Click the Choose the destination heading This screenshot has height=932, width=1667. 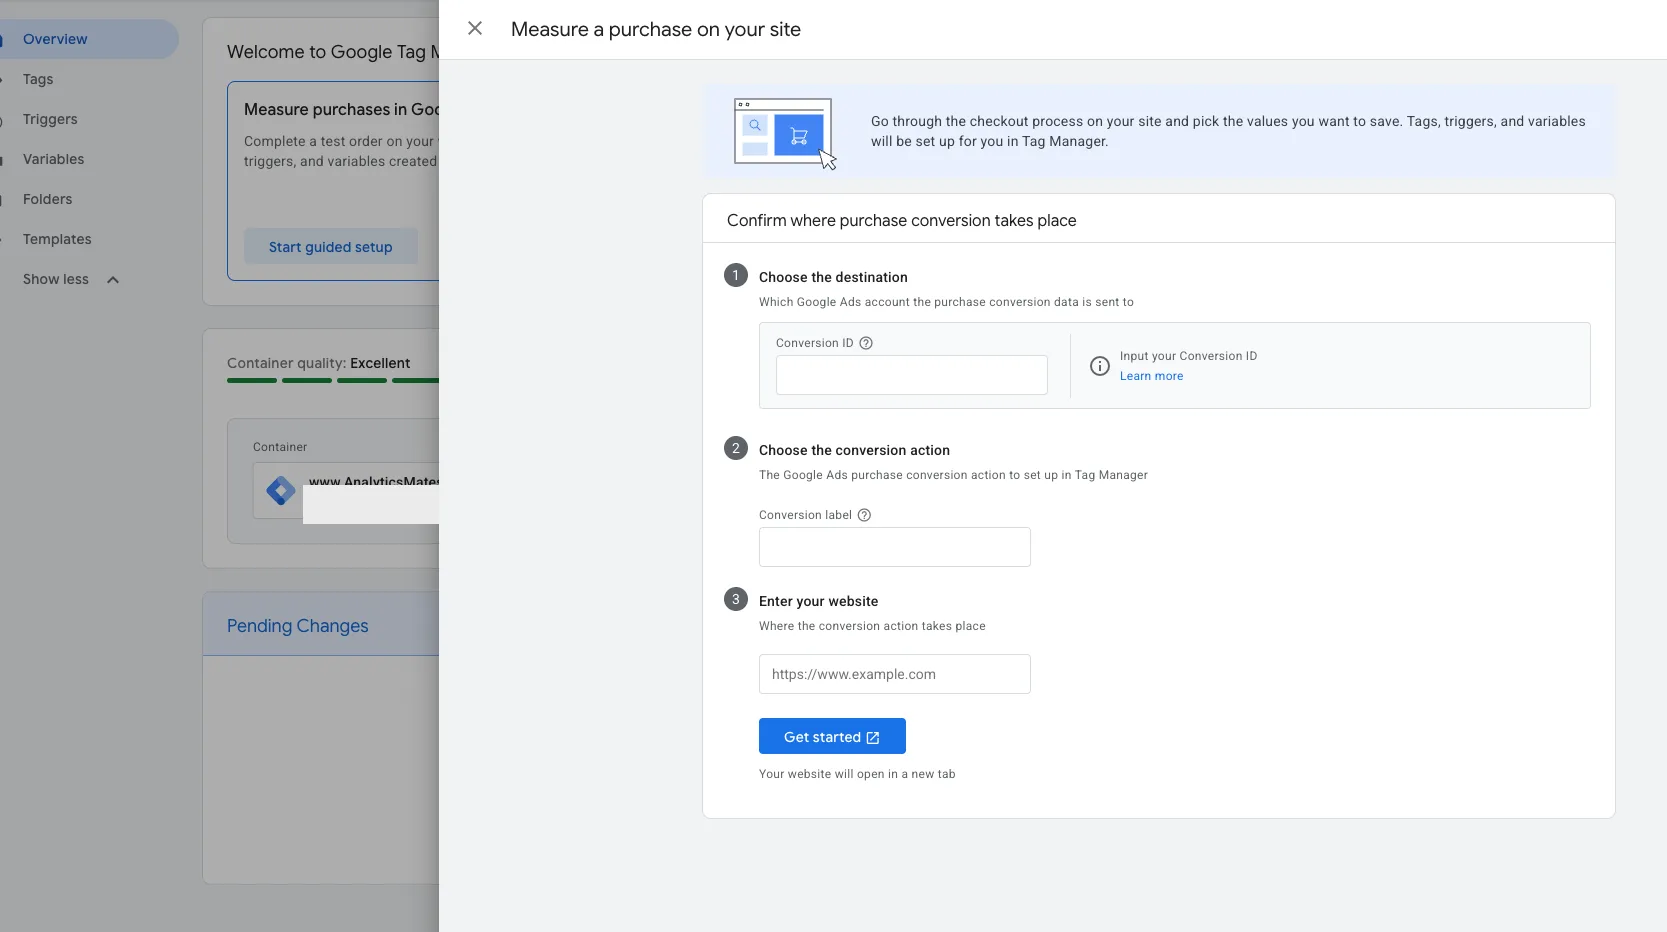tap(833, 277)
